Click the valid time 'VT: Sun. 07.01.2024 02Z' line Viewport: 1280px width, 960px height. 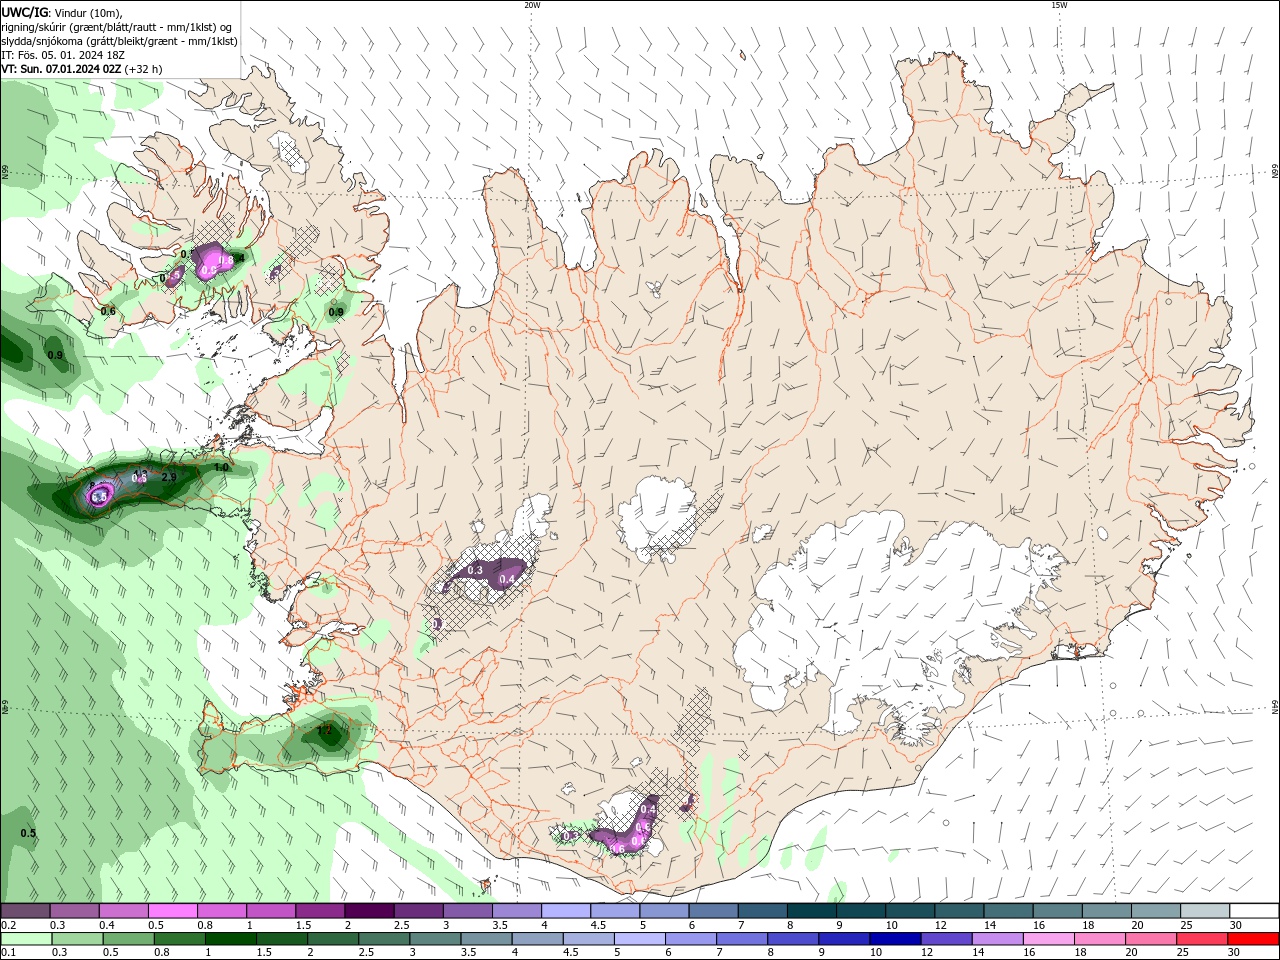[x=62, y=69]
